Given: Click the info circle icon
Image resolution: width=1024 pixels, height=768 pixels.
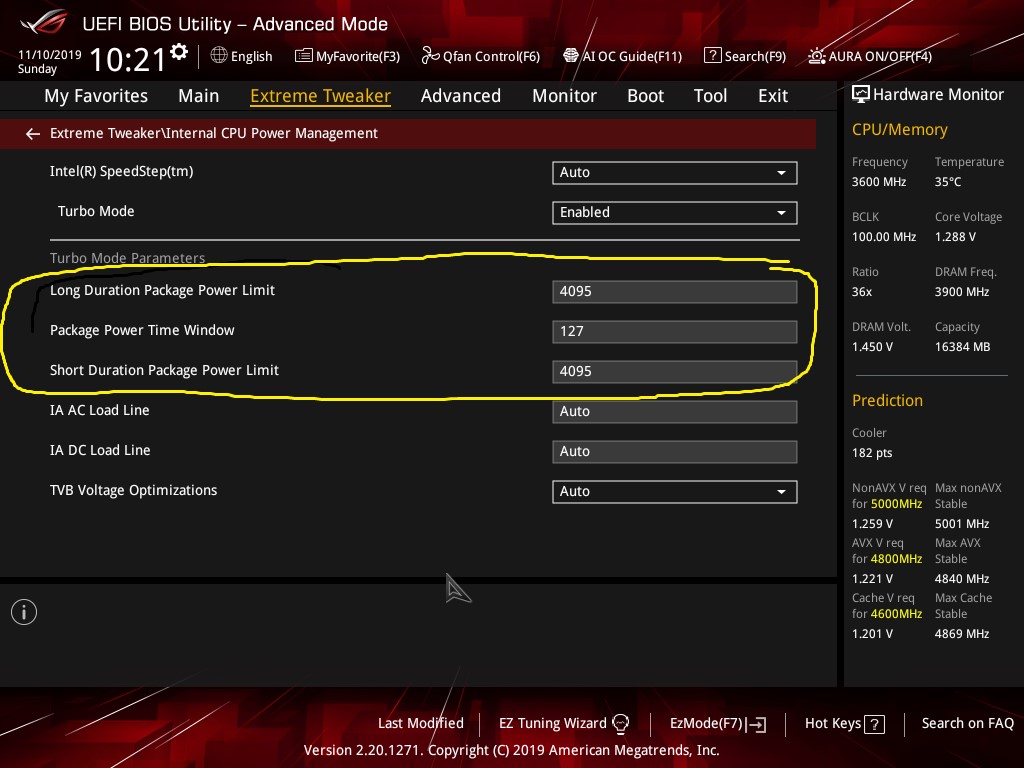Looking at the screenshot, I should pos(24,612).
